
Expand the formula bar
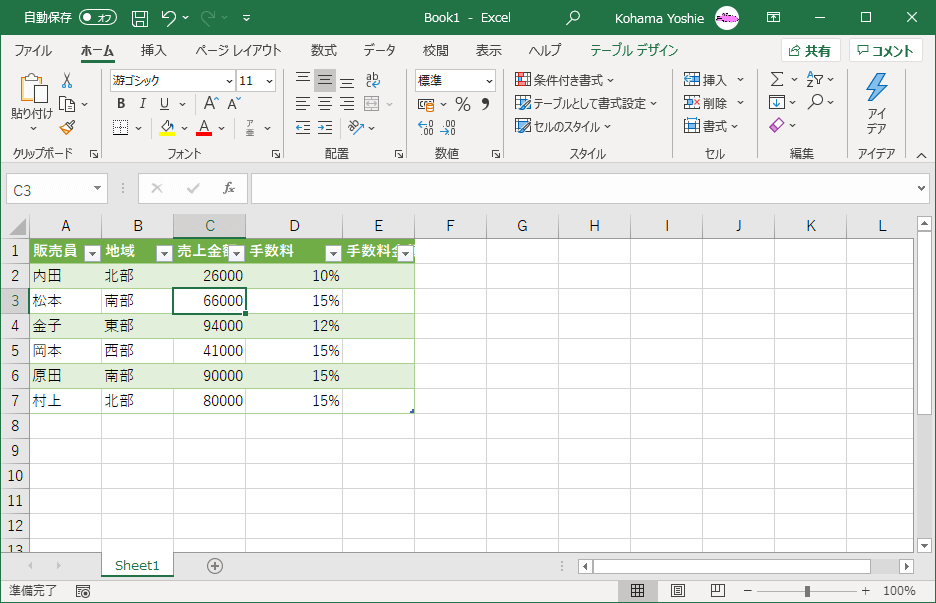pyautogui.click(x=922, y=189)
